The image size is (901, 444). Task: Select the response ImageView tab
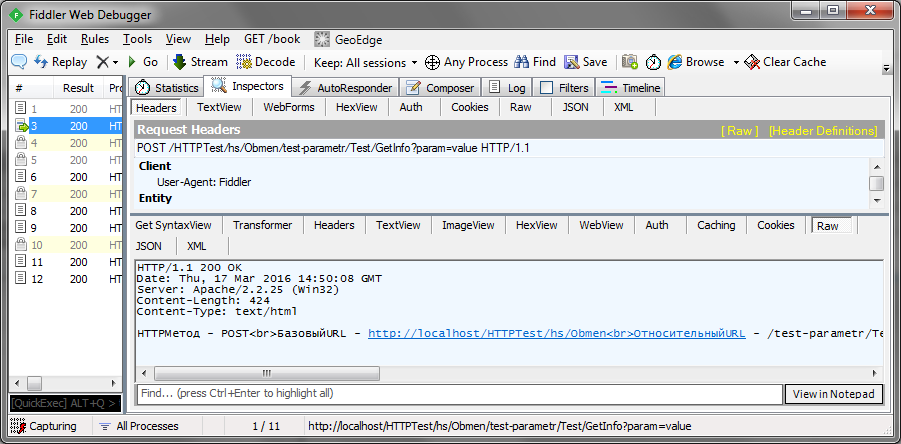coord(468,225)
